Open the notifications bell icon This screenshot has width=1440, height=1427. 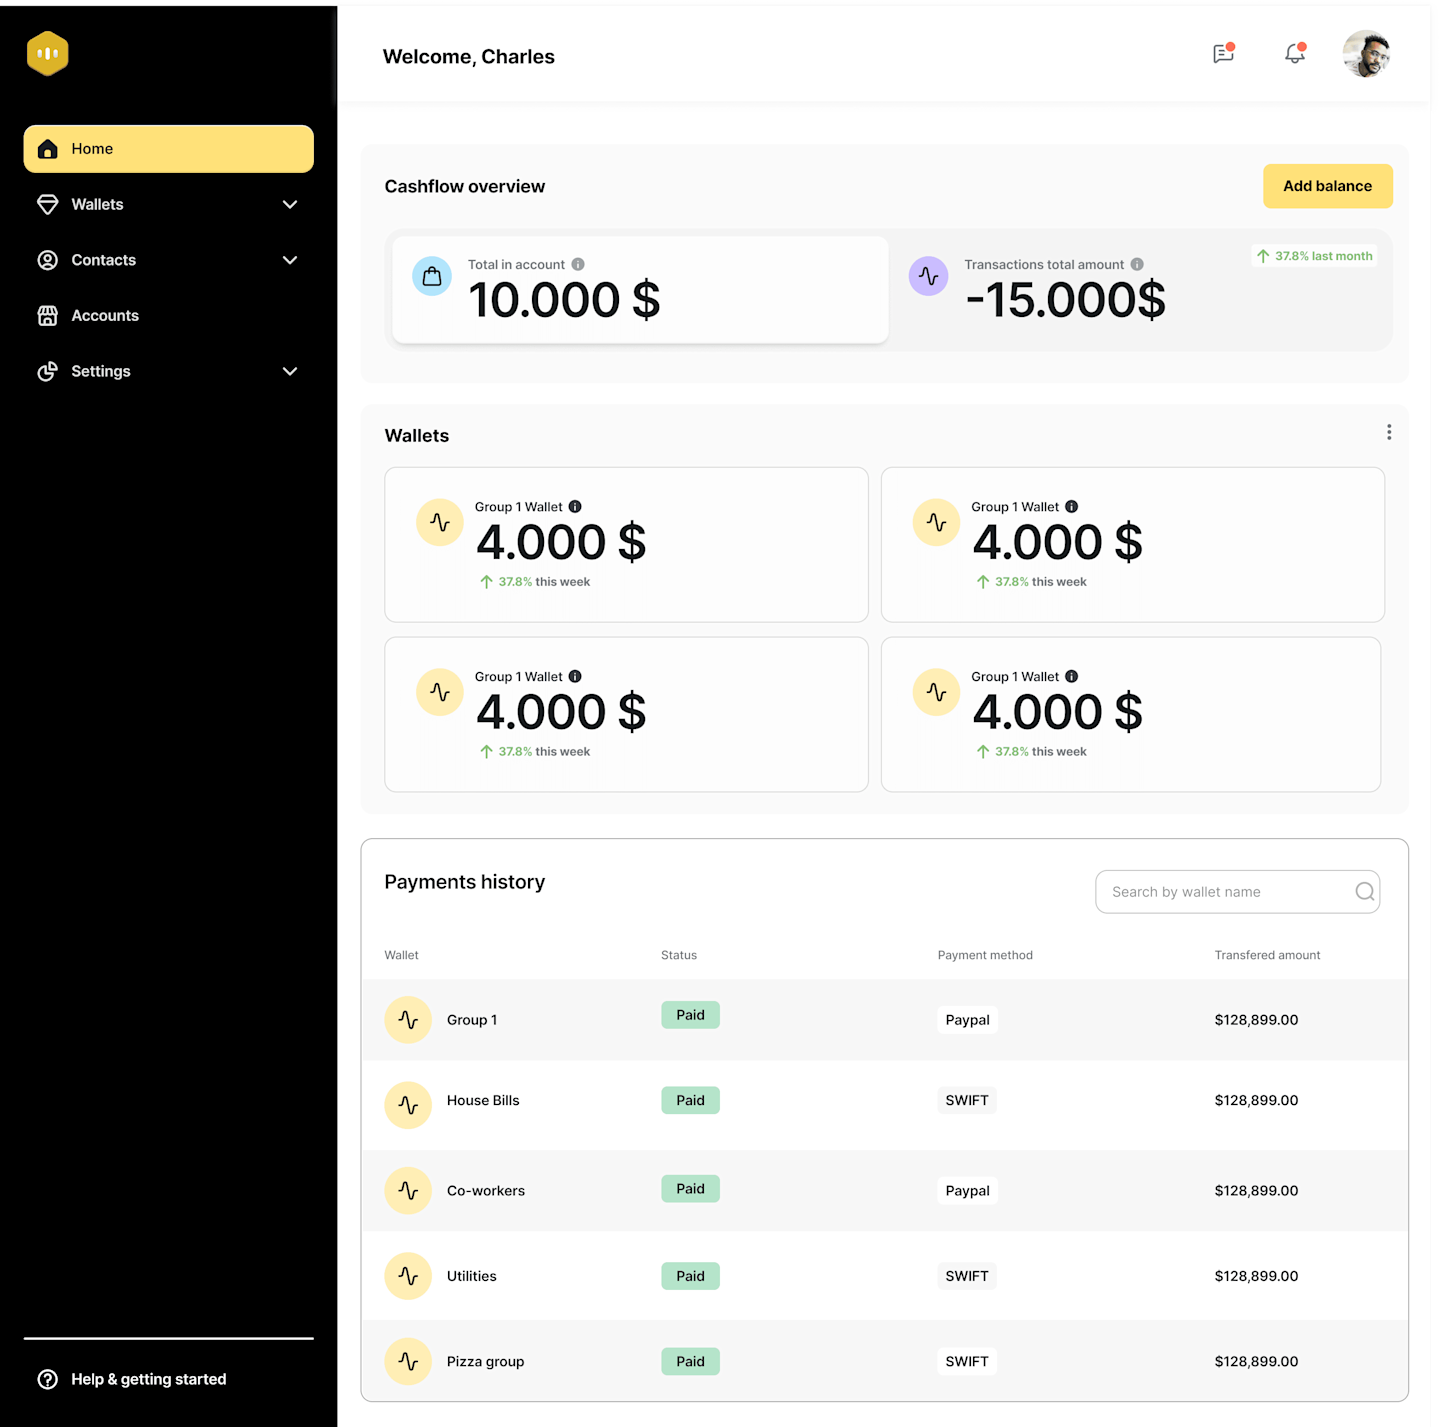[1295, 54]
